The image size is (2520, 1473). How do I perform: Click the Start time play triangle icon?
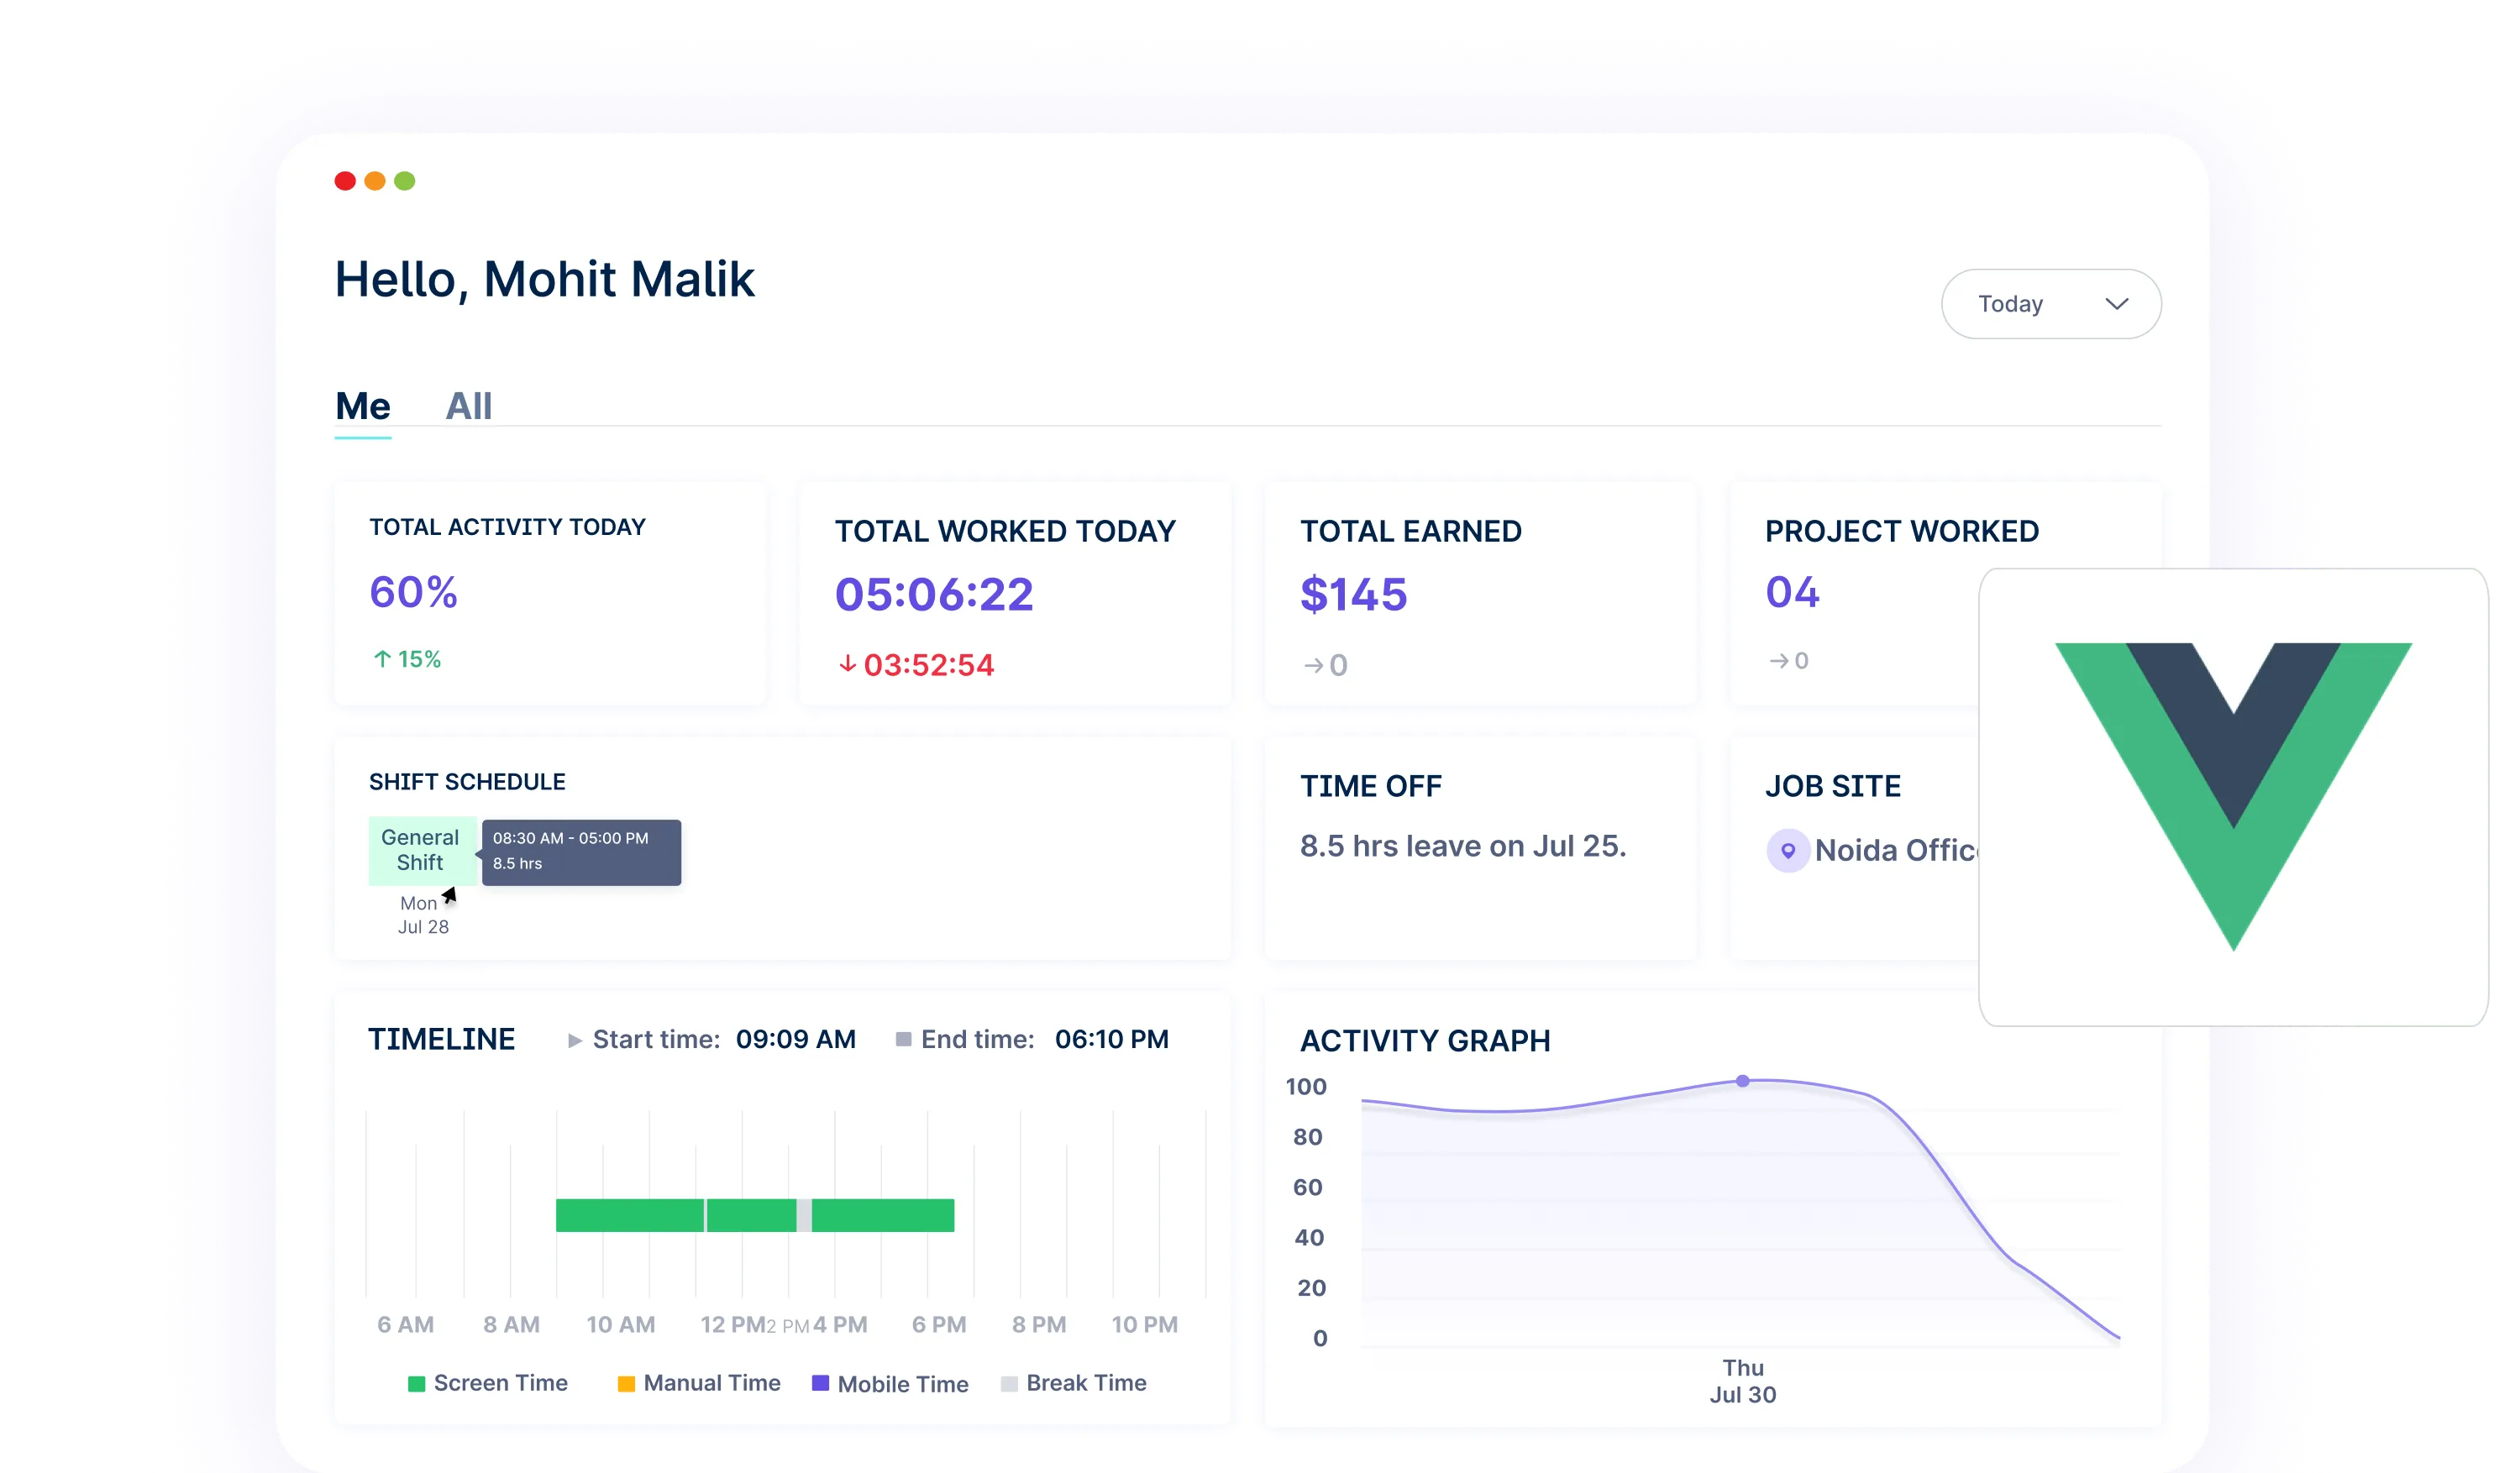click(574, 1040)
